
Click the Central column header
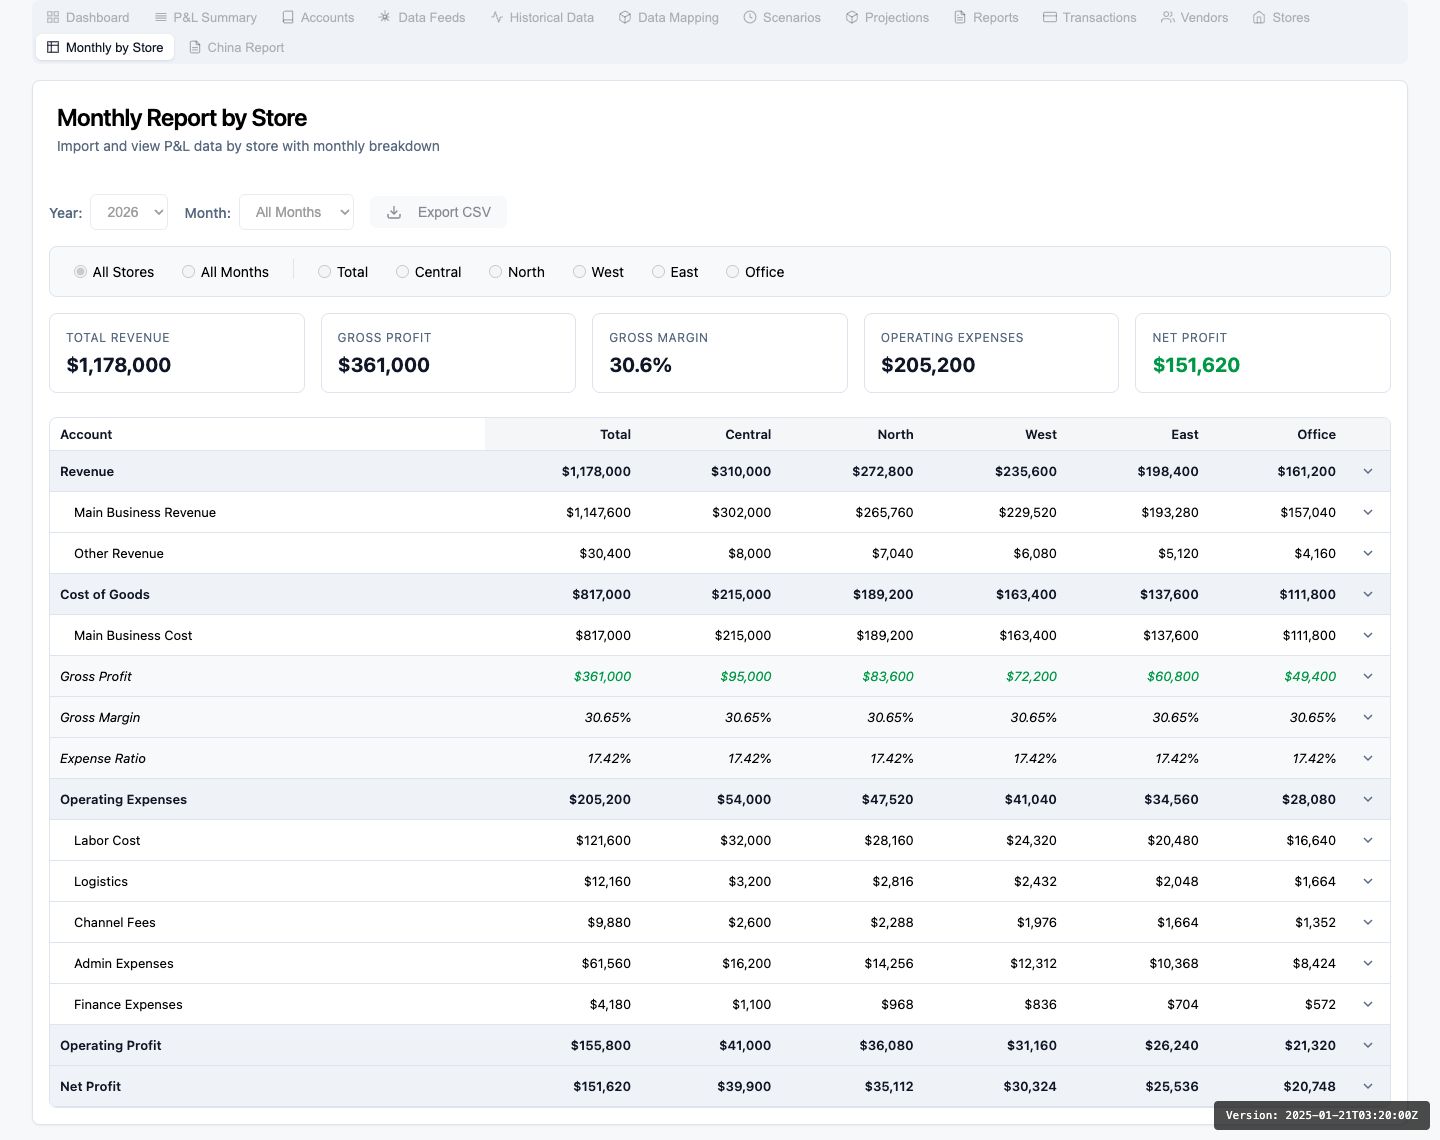click(748, 434)
